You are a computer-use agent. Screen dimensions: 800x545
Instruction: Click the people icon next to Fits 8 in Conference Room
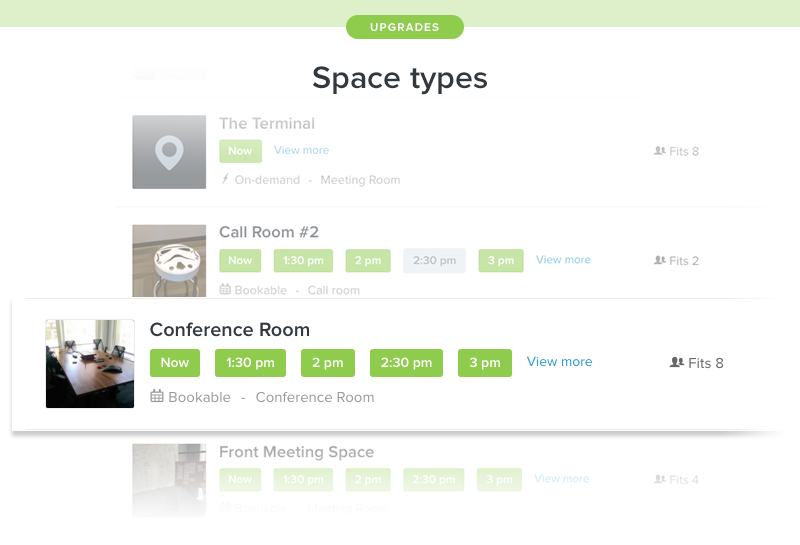point(676,363)
